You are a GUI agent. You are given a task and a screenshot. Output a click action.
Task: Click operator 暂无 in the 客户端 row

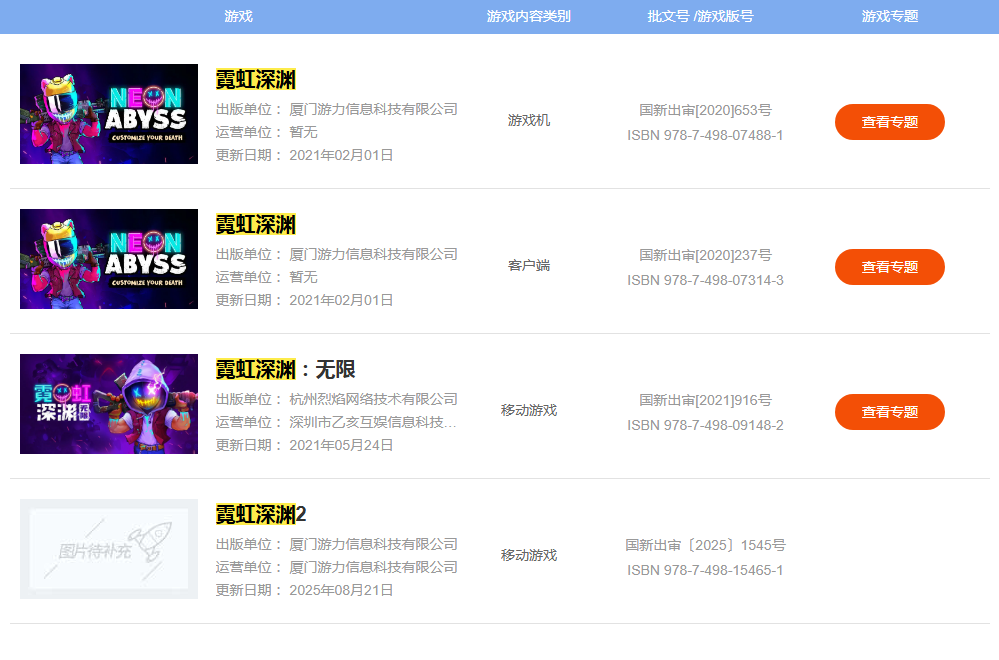[303, 278]
